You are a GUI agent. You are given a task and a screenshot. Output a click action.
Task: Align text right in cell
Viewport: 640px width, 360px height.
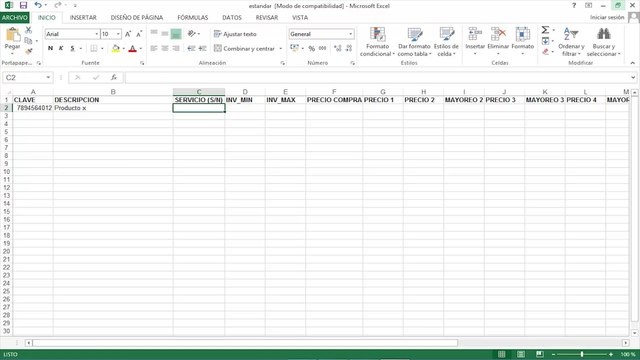click(176, 49)
